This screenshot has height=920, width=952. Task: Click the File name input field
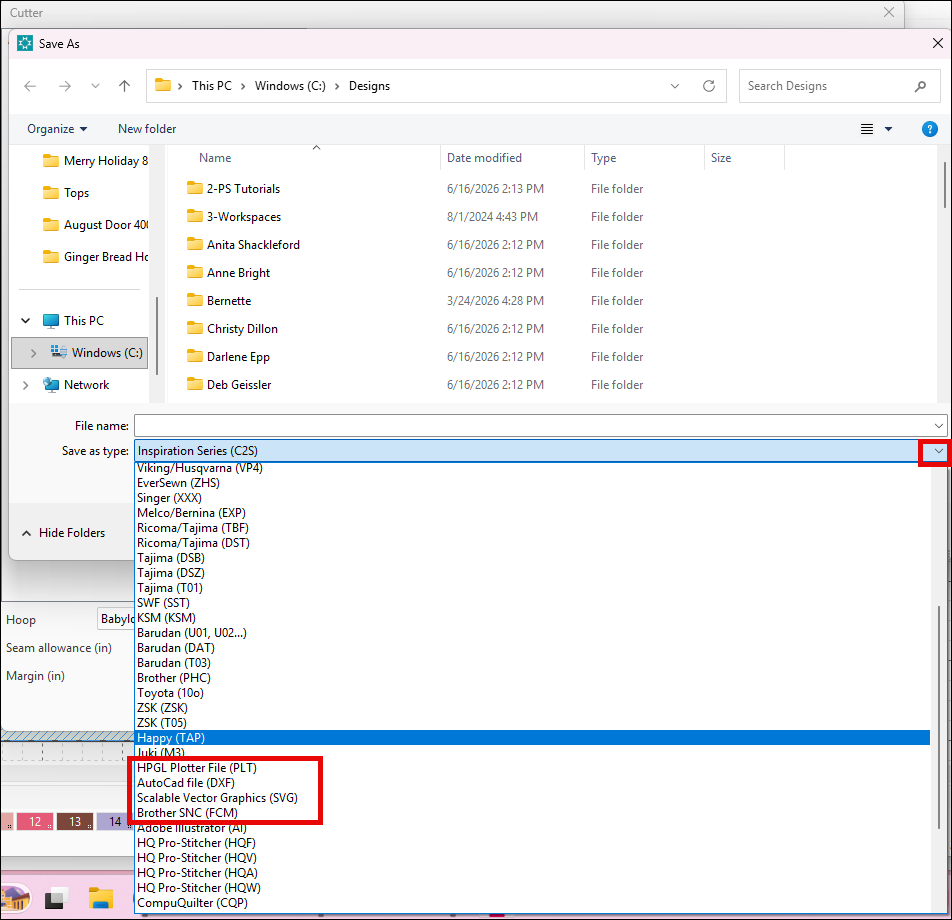pos(533,426)
